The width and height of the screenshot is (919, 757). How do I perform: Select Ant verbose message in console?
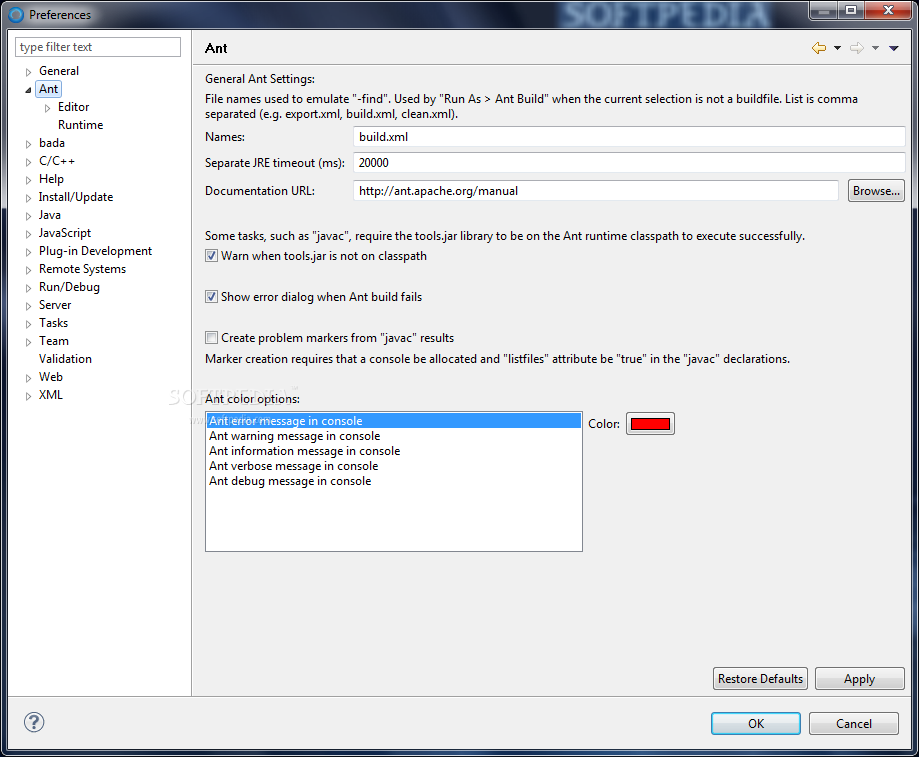(x=394, y=466)
